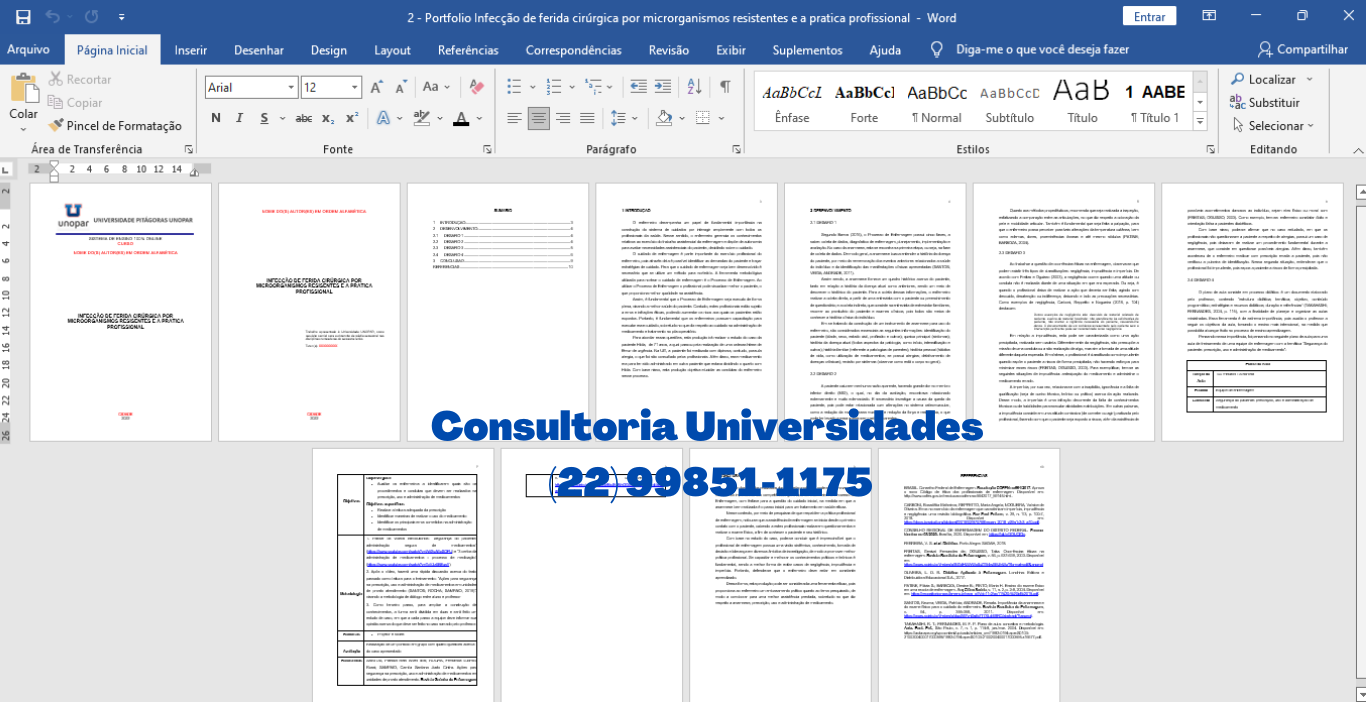Screen dimensions: 1366x702
Task: Toggle show paragraph marks (¶)
Action: (x=725, y=87)
